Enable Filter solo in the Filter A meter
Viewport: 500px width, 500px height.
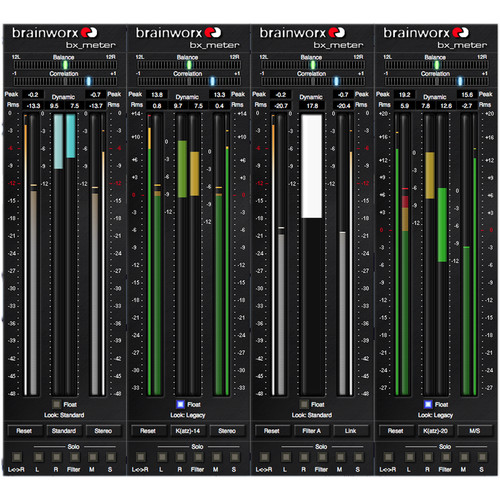[322, 457]
